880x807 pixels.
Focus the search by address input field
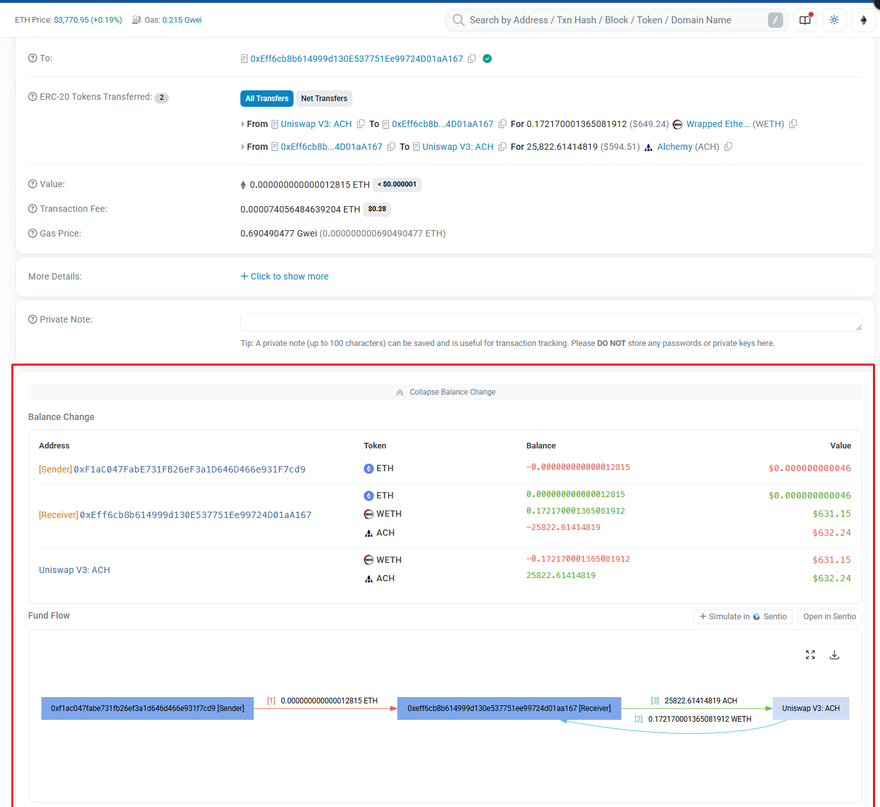(x=615, y=20)
